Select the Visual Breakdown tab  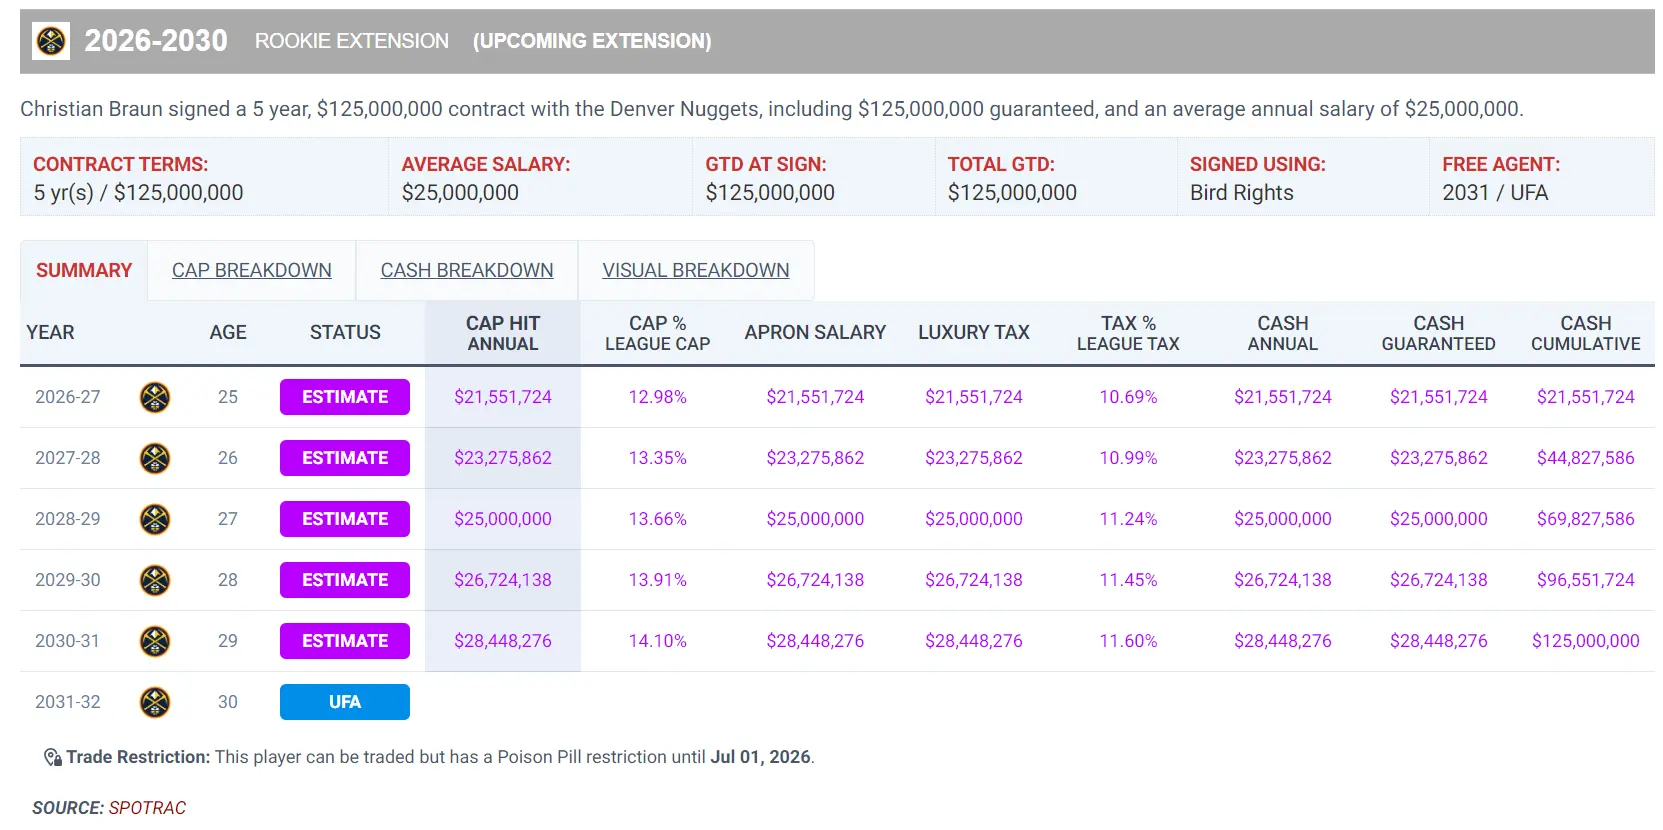tap(695, 271)
